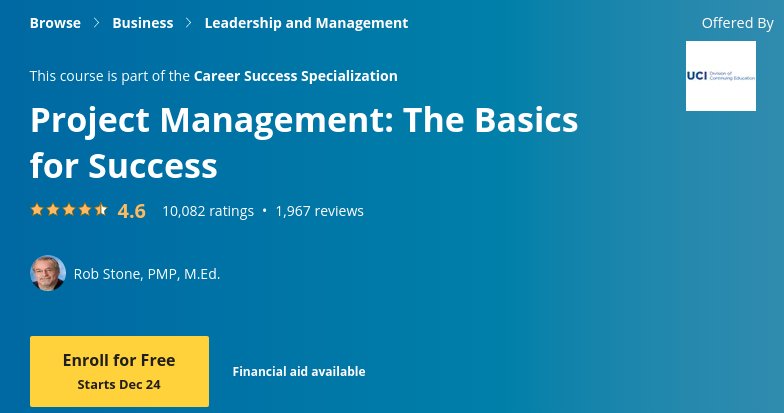
Task: Click the fourth rating star
Action: pyautogui.click(x=85, y=210)
